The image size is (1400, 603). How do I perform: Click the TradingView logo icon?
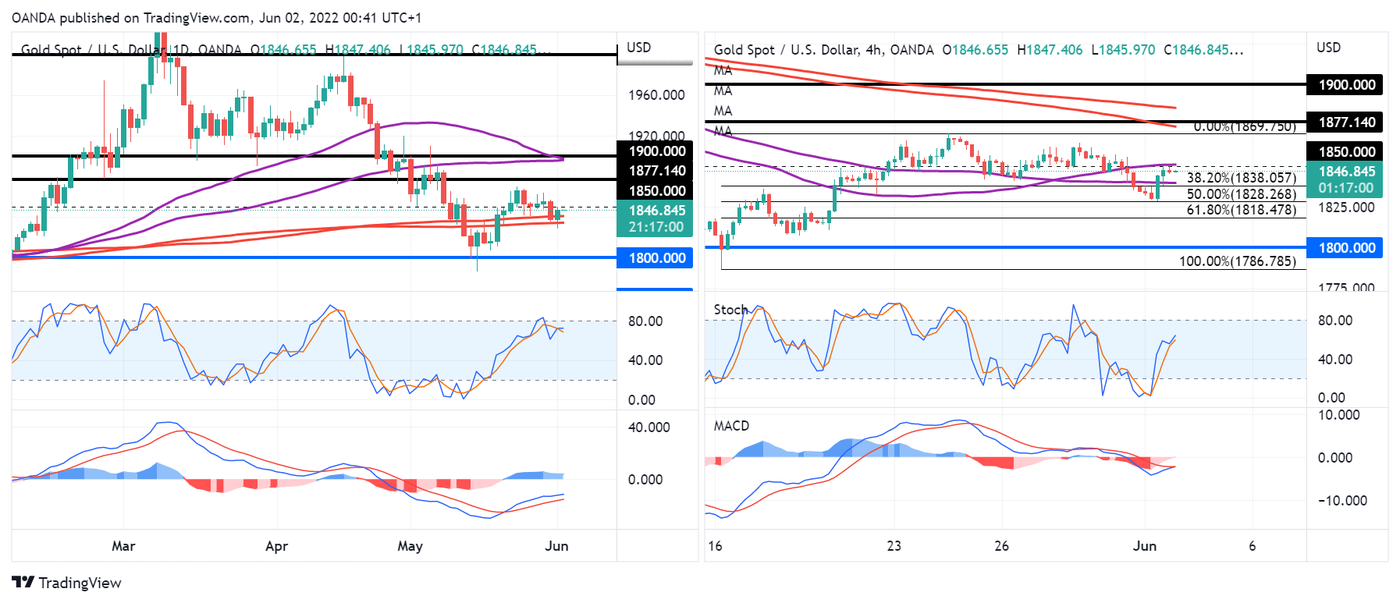23,583
